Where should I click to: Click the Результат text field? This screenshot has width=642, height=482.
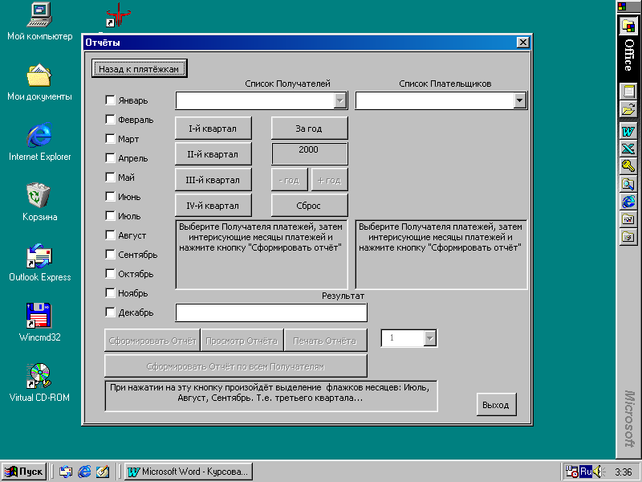tap(271, 313)
